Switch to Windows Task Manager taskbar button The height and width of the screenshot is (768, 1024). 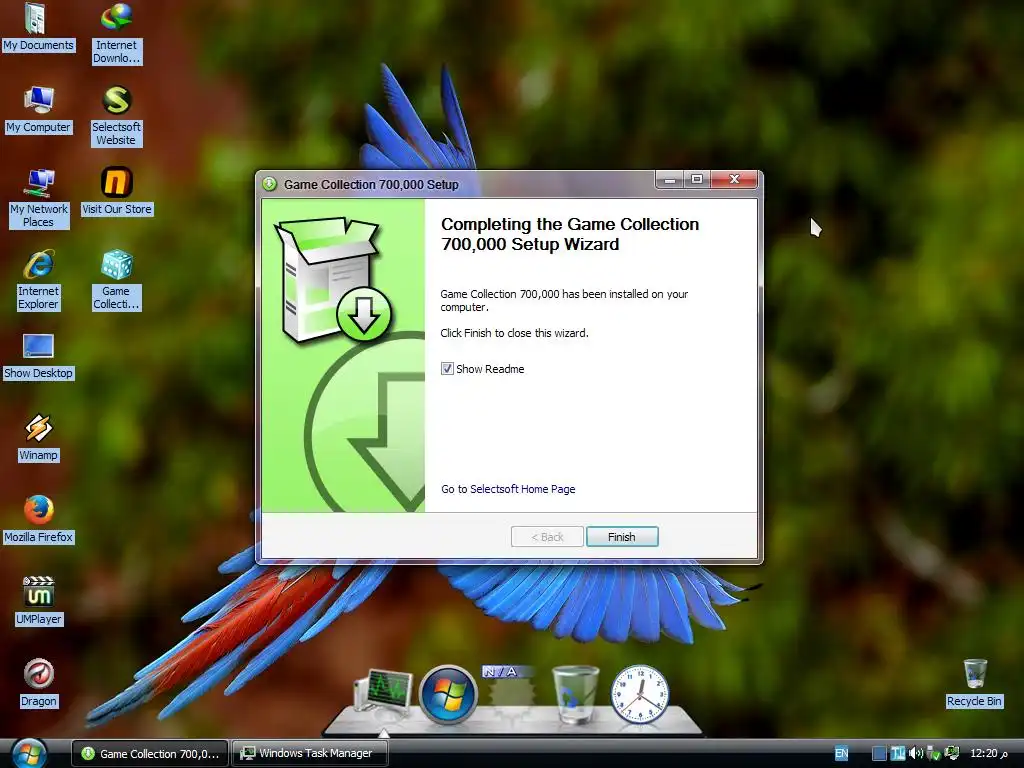pyautogui.click(x=310, y=754)
